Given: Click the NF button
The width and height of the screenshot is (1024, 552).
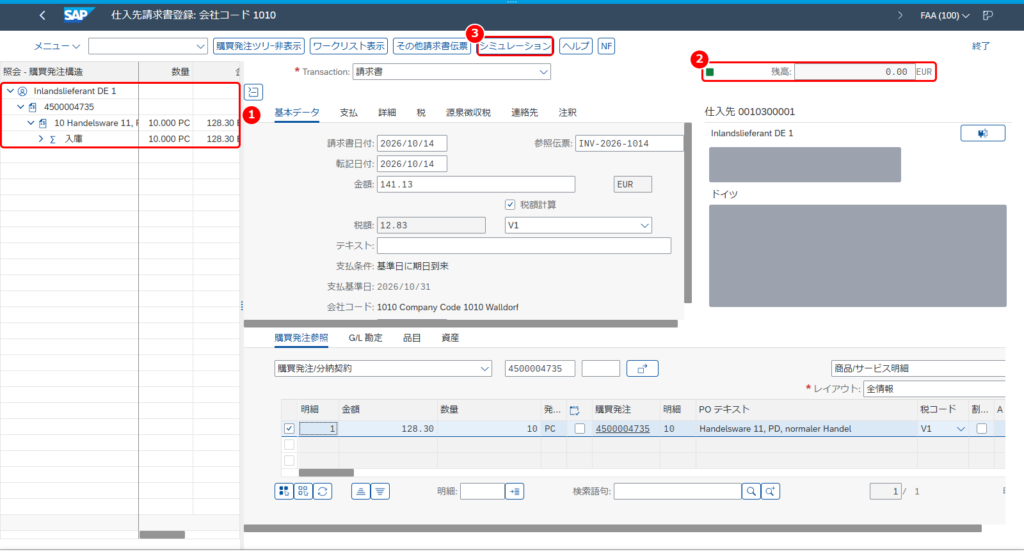Looking at the screenshot, I should 606,46.
